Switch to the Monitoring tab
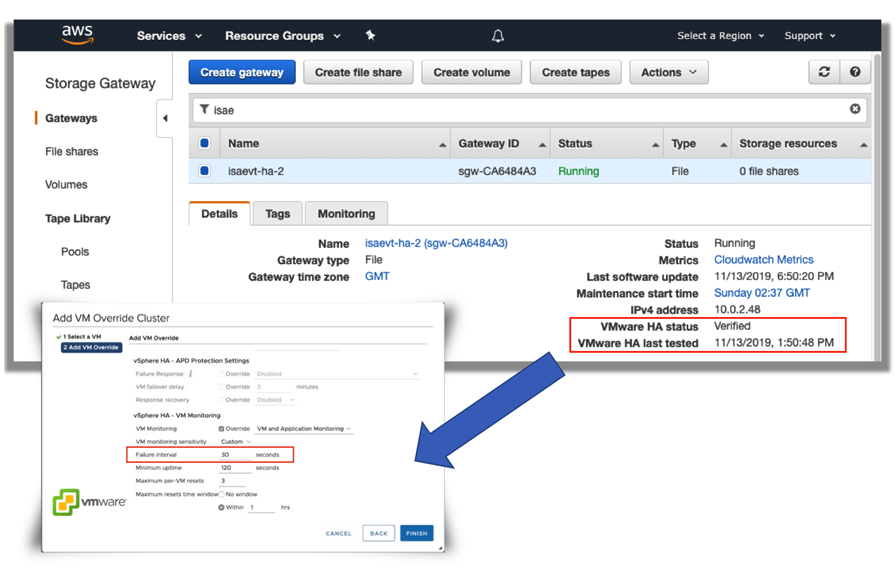The image size is (895, 574). (346, 214)
